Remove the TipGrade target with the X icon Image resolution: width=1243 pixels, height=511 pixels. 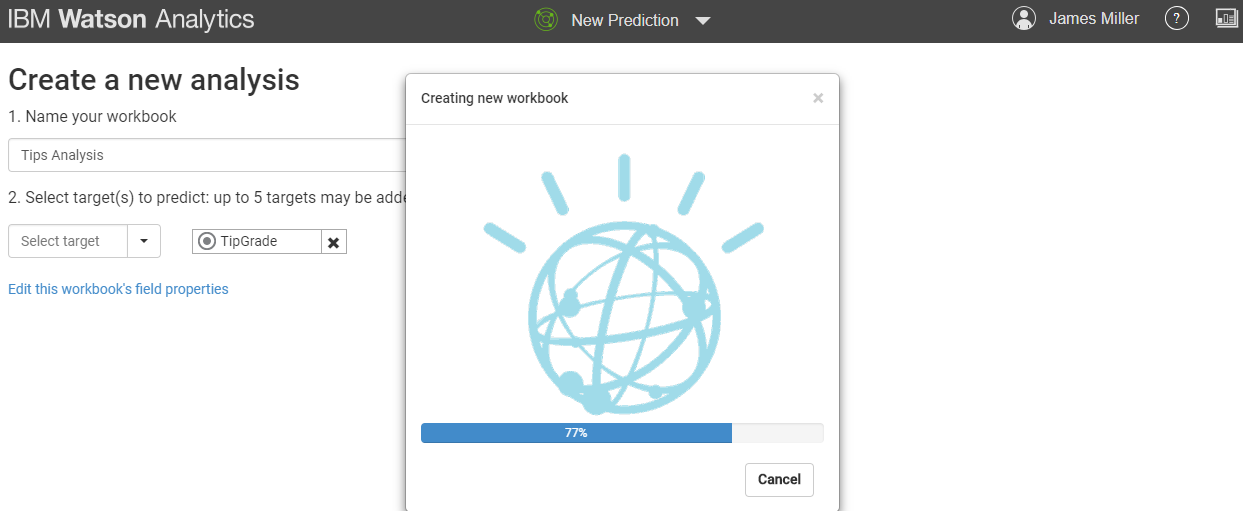point(334,242)
